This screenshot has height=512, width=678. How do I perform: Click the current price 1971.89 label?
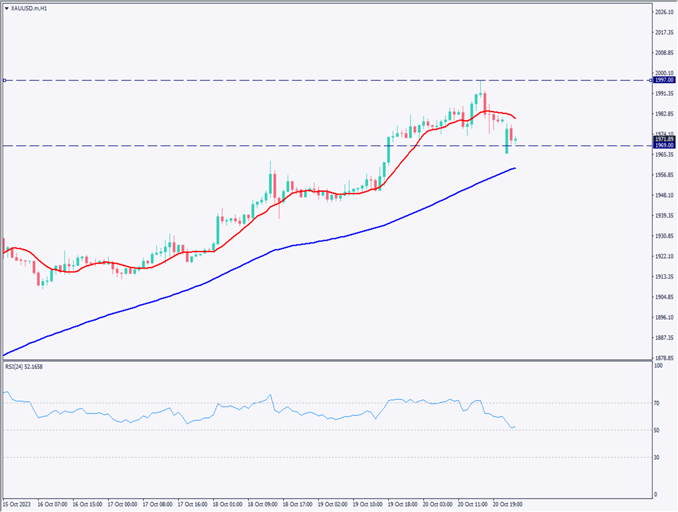click(x=663, y=139)
